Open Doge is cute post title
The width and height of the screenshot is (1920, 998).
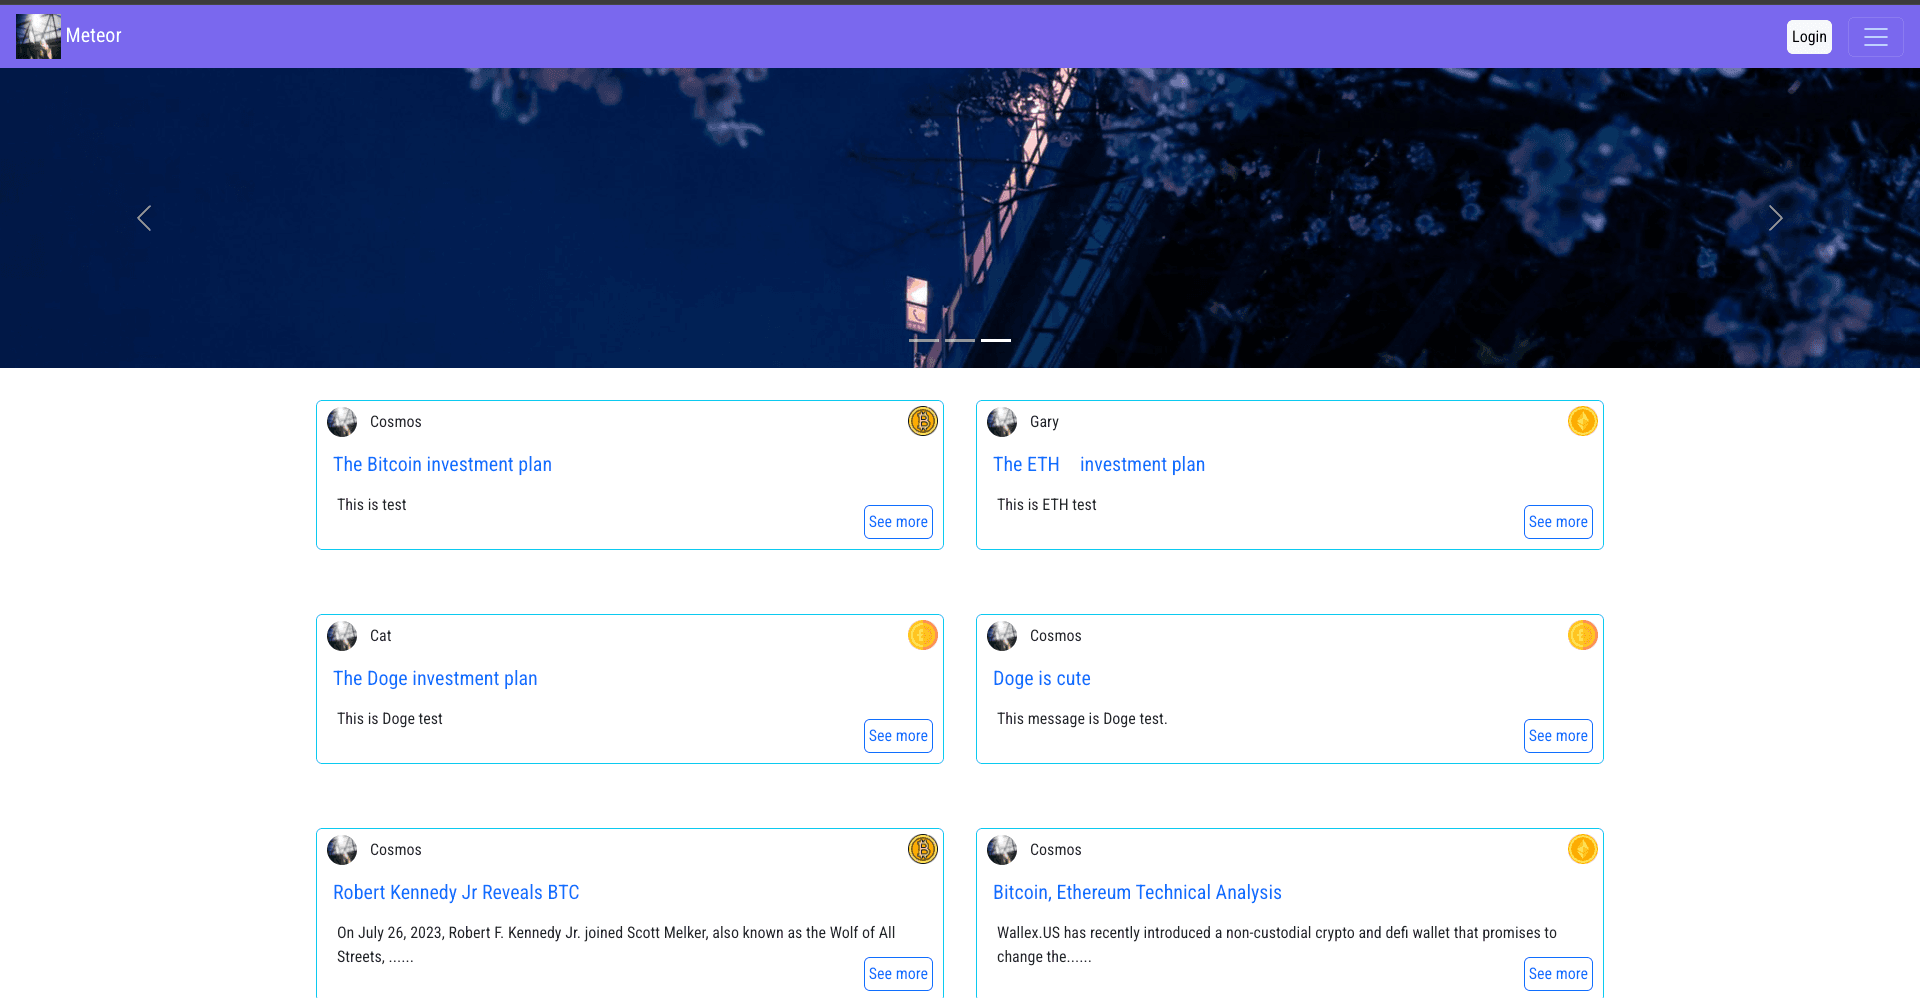click(x=1041, y=678)
